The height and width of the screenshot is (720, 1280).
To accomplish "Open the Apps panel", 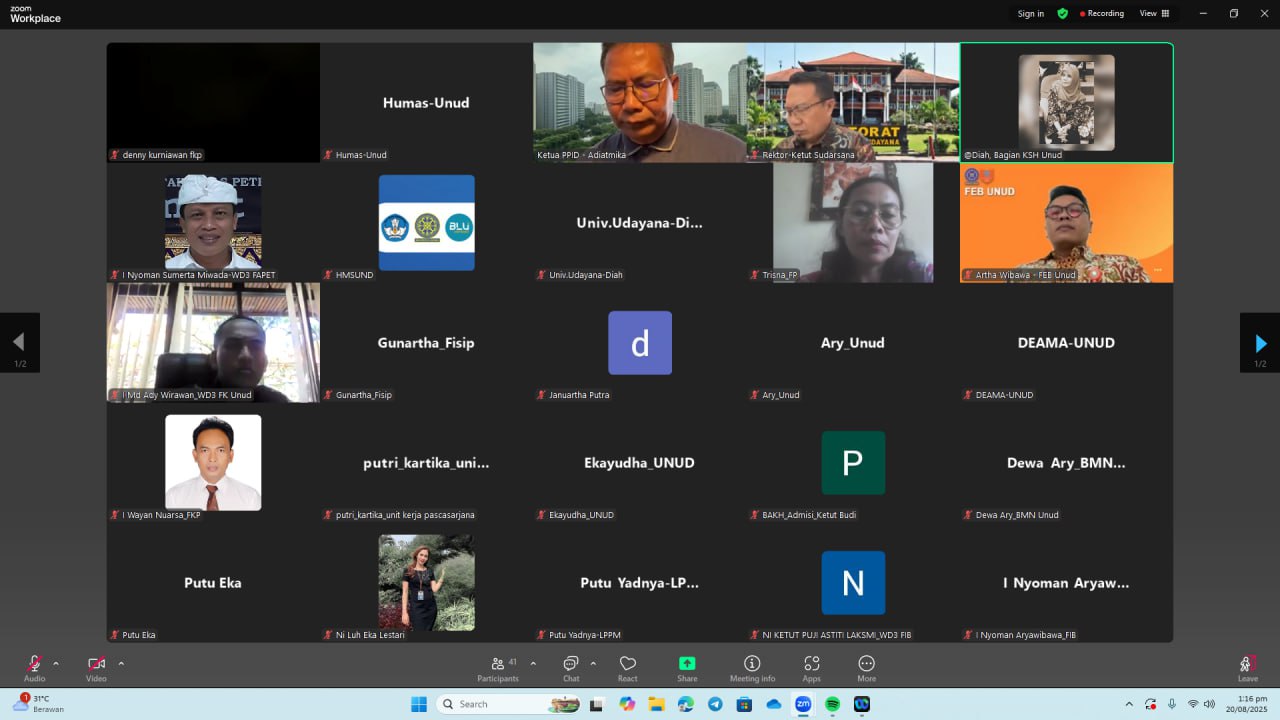I will click(x=811, y=664).
